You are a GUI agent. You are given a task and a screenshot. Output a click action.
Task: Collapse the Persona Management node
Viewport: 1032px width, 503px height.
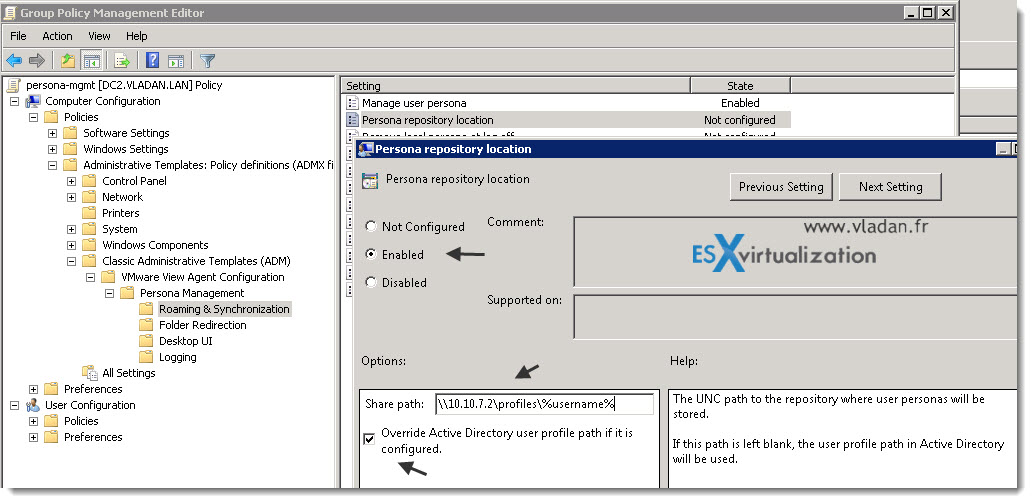pos(110,293)
